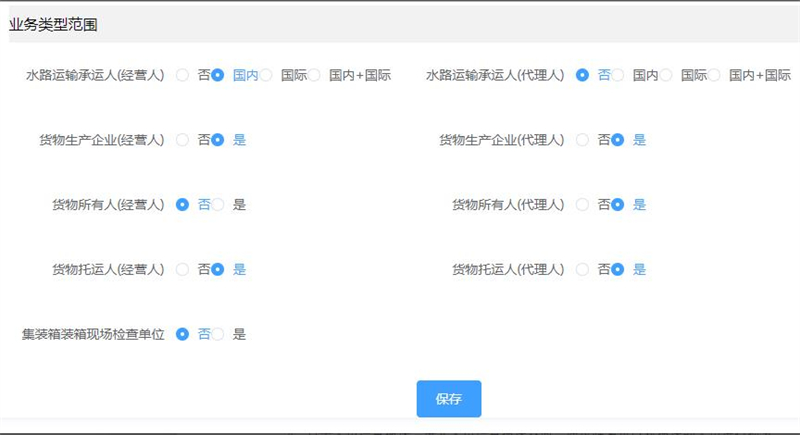The image size is (800, 435).
Task: Select 国内+国际 for 水路运输承运人(代理人)
Action: (714, 75)
